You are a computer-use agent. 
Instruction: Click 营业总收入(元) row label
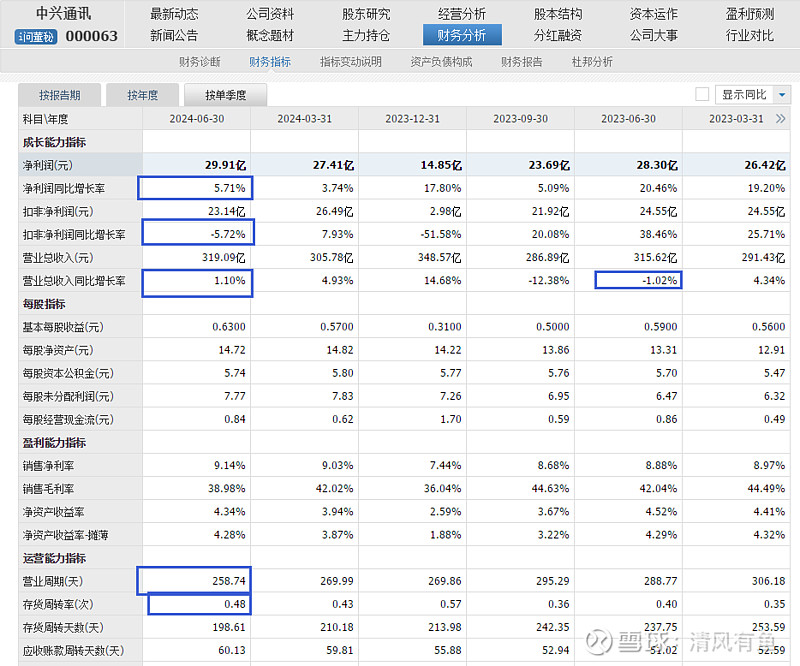click(x=58, y=258)
